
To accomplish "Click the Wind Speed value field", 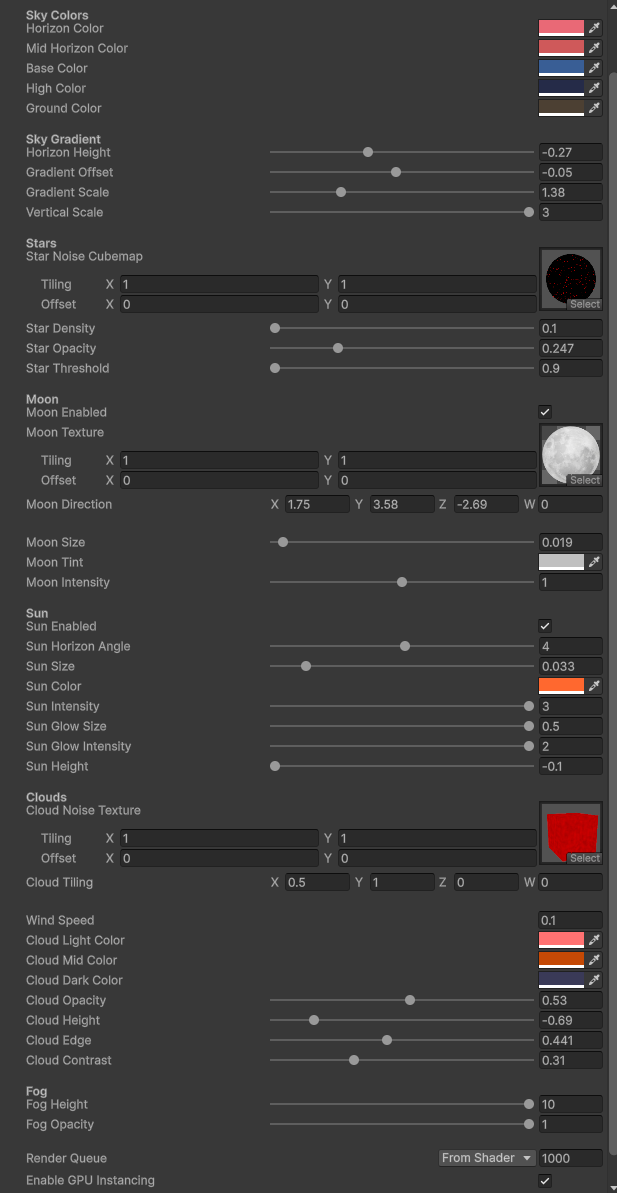I will 570,920.
